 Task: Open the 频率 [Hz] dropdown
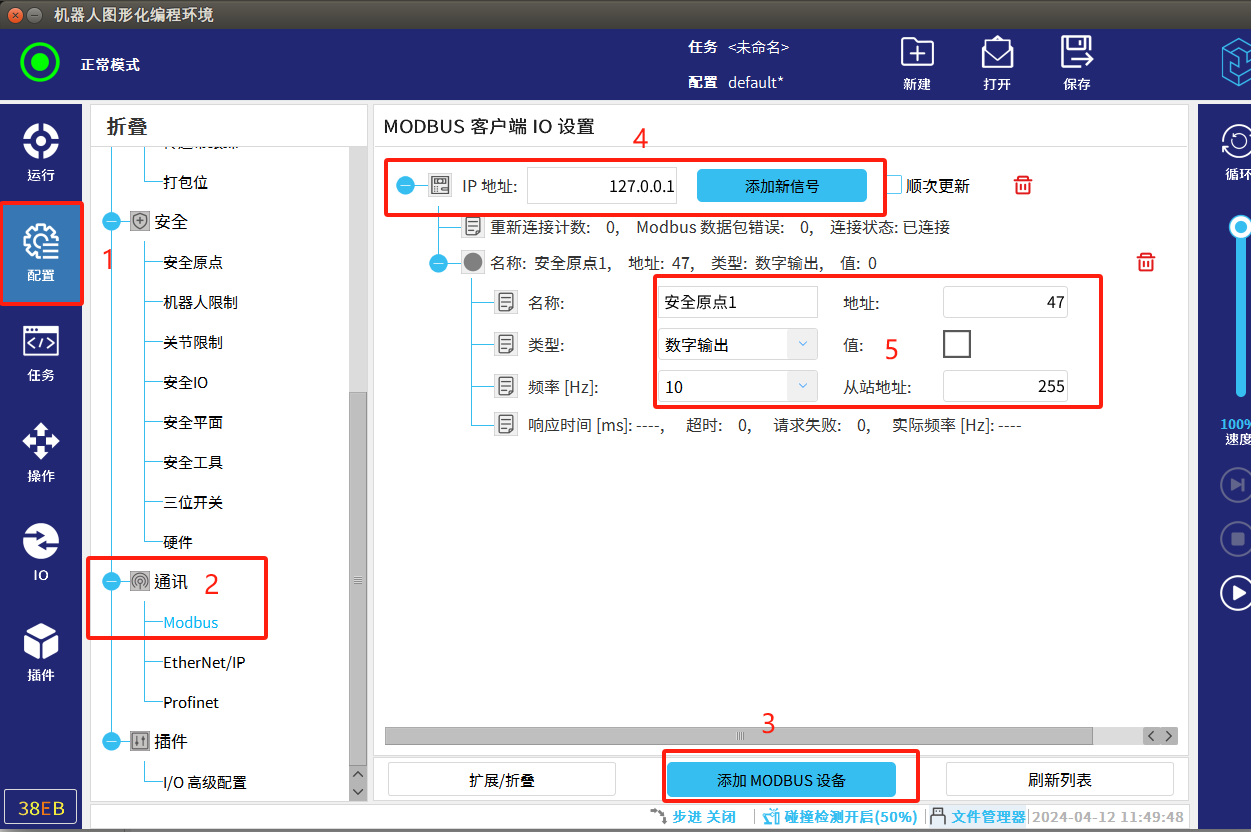tap(737, 386)
